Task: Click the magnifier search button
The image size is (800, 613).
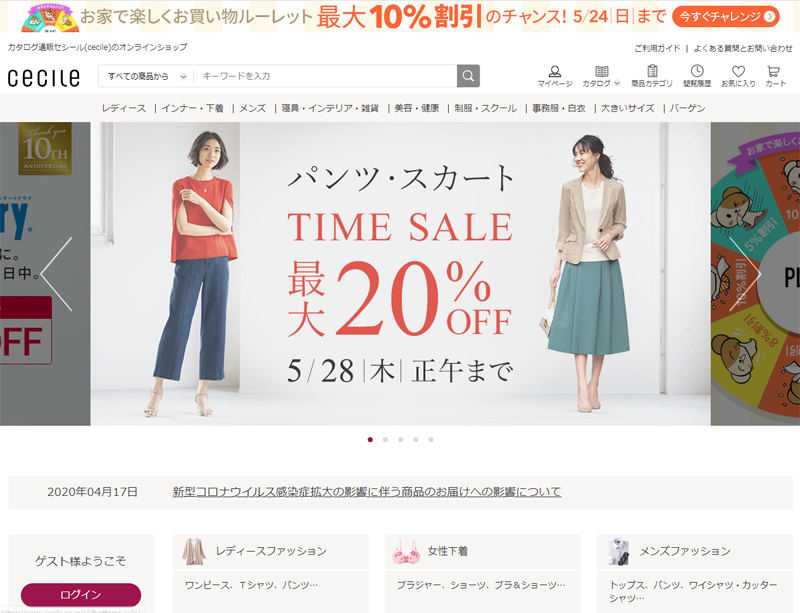Action: pos(468,76)
